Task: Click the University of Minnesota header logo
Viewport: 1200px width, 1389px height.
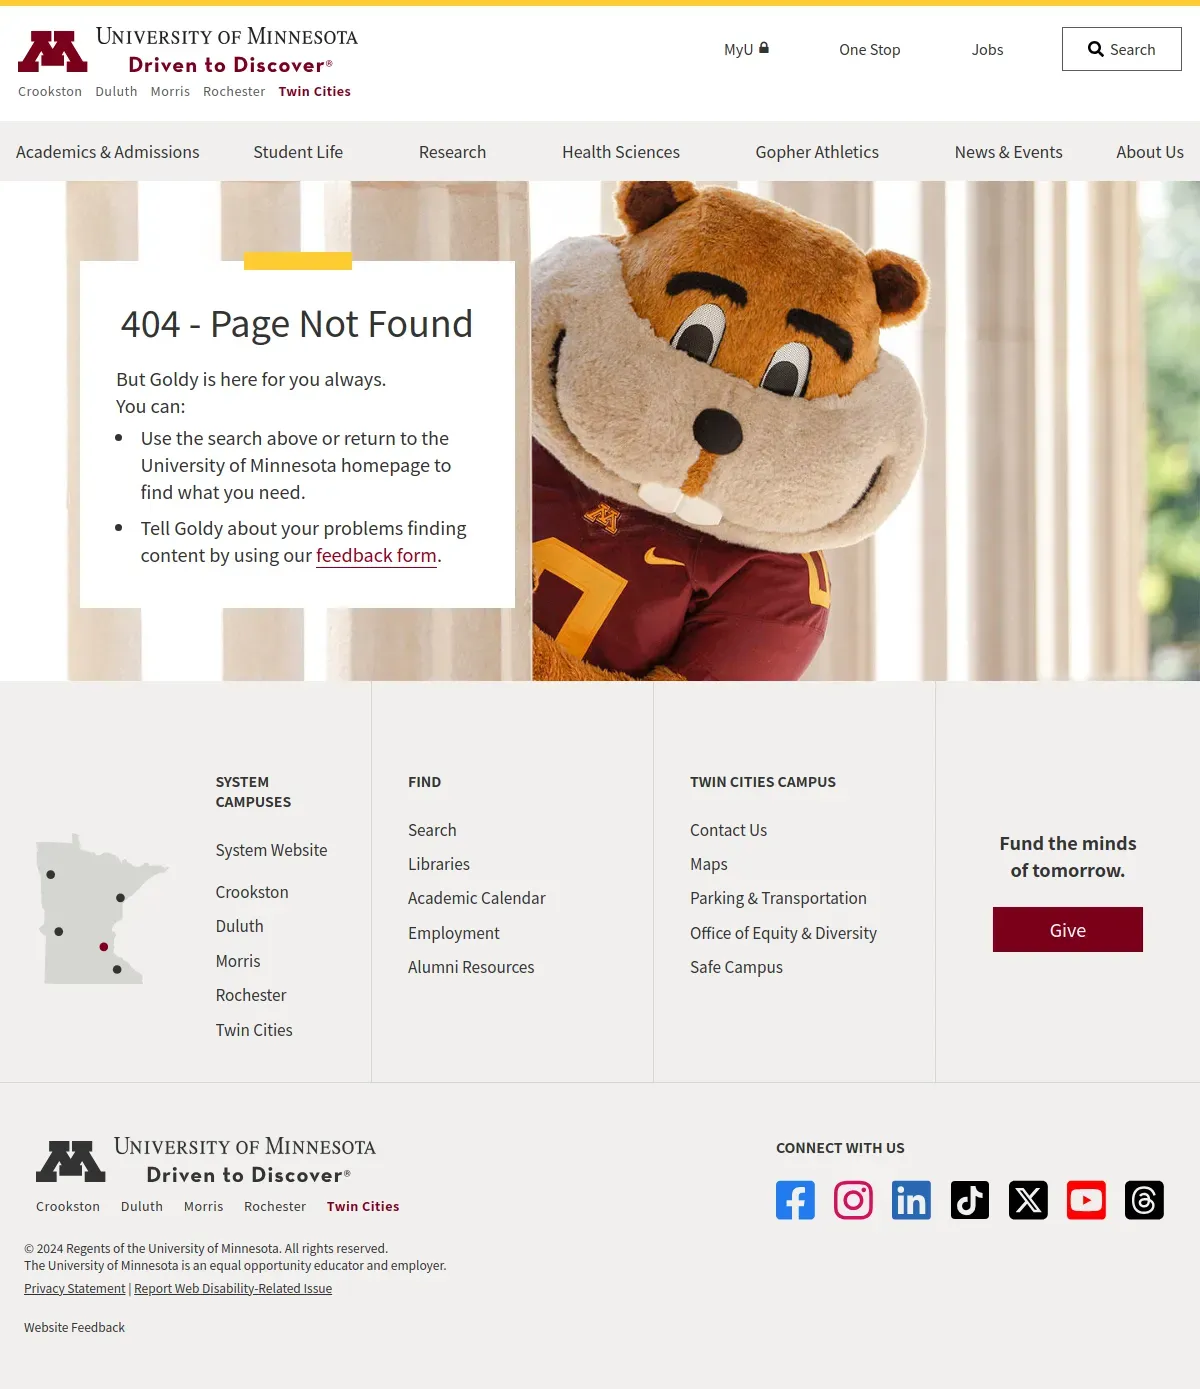Action: (x=188, y=51)
